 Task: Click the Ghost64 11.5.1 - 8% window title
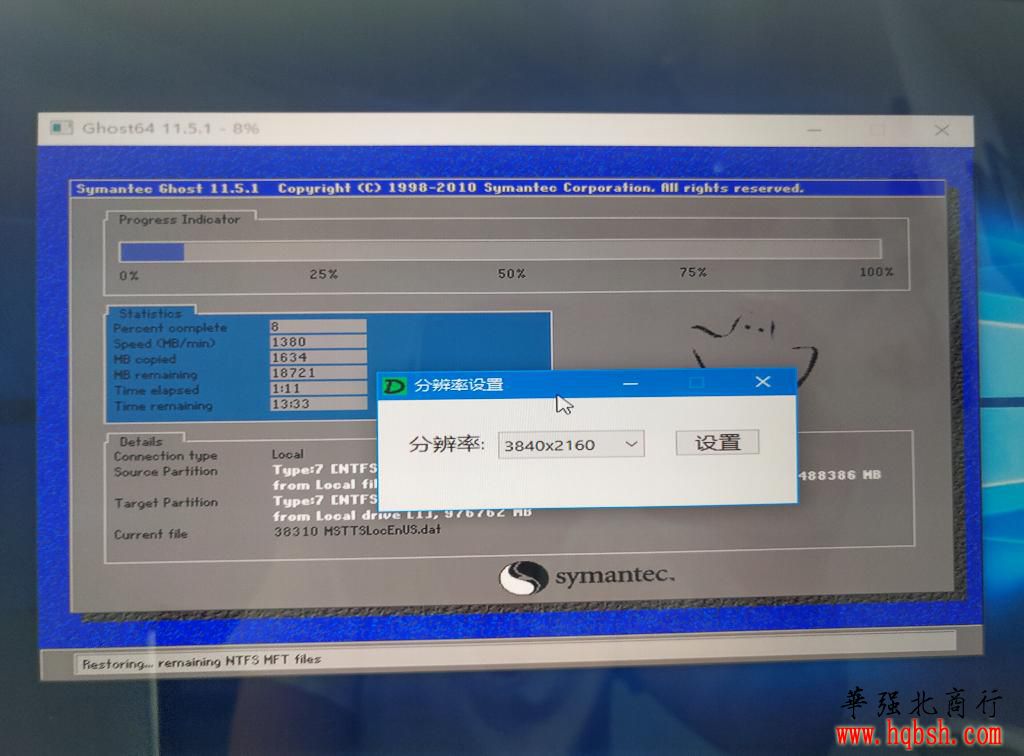pyautogui.click(x=170, y=128)
